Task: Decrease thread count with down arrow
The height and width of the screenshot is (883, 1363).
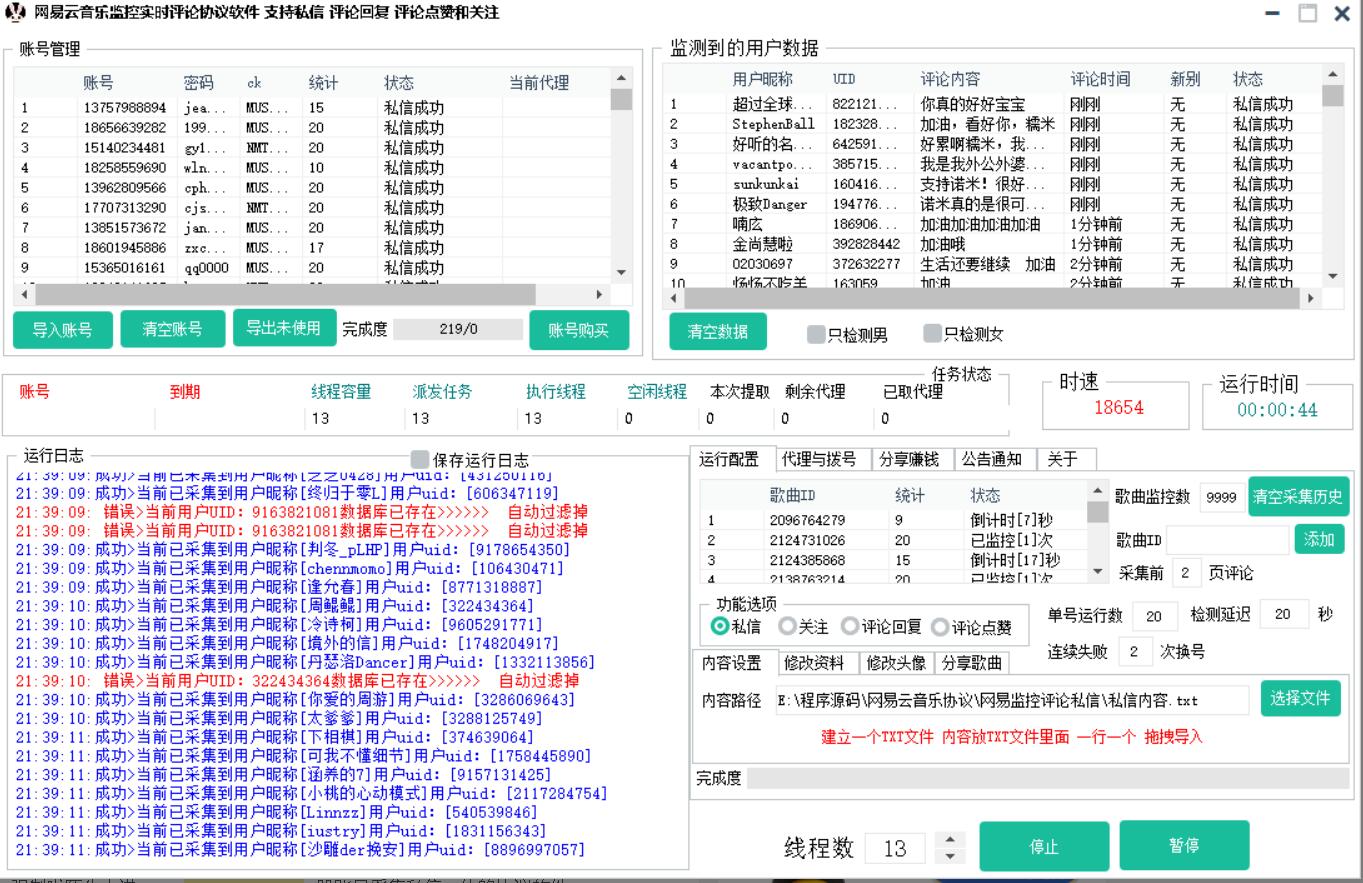Action: [x=950, y=857]
